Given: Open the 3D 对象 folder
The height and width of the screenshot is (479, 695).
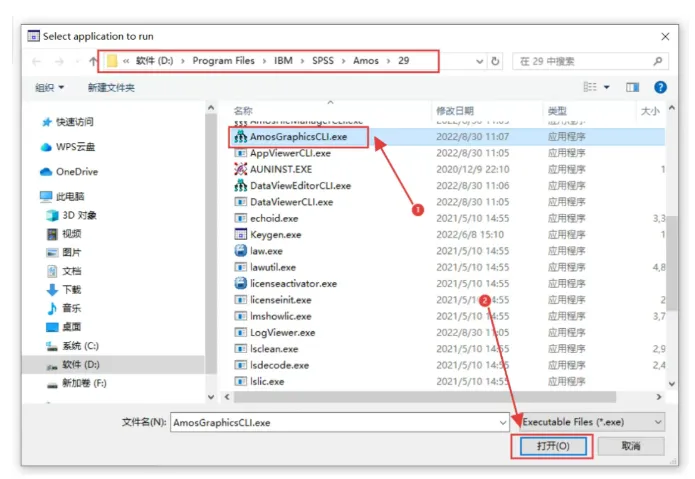Looking at the screenshot, I should point(71,215).
